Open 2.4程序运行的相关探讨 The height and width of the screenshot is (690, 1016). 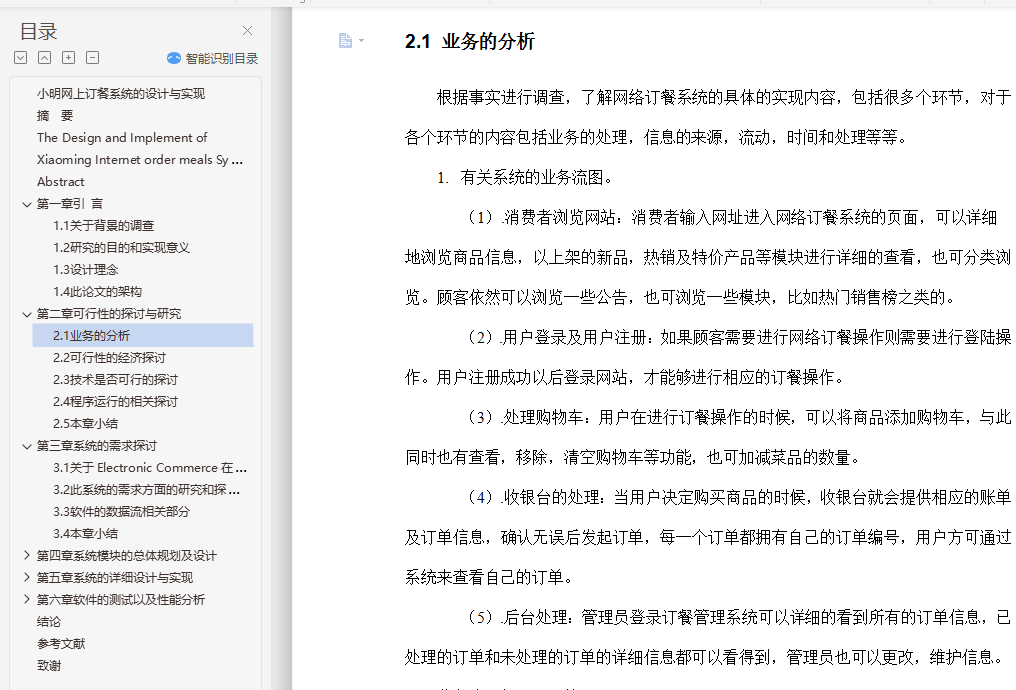[x=115, y=402]
